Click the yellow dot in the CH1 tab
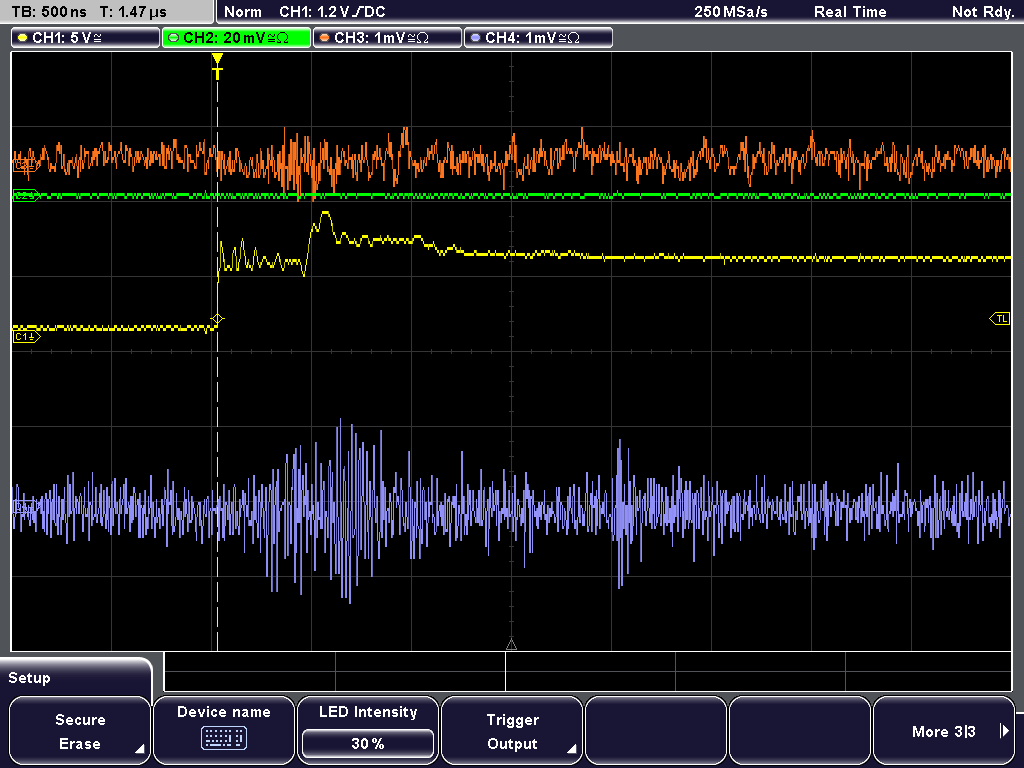1024x768 pixels. (23, 38)
